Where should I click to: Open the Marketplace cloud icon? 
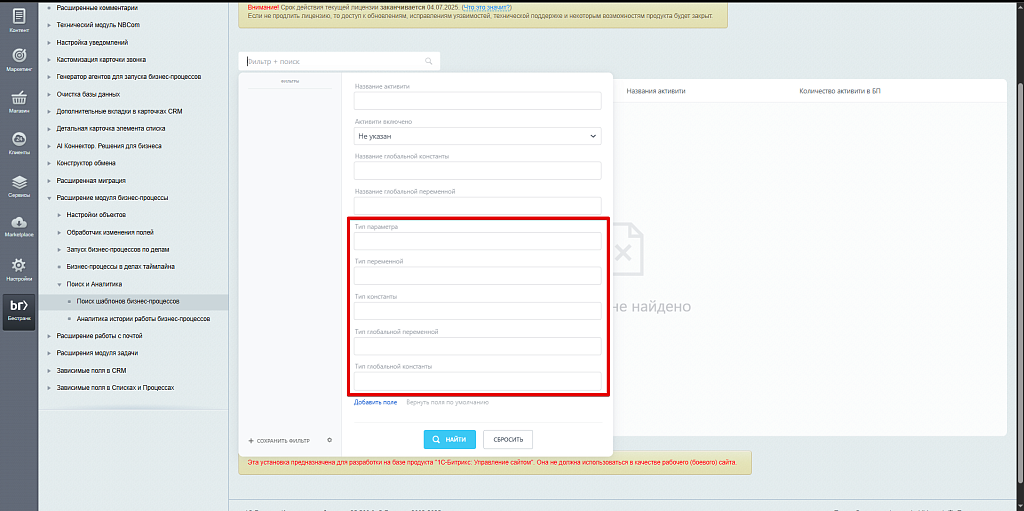click(18, 224)
